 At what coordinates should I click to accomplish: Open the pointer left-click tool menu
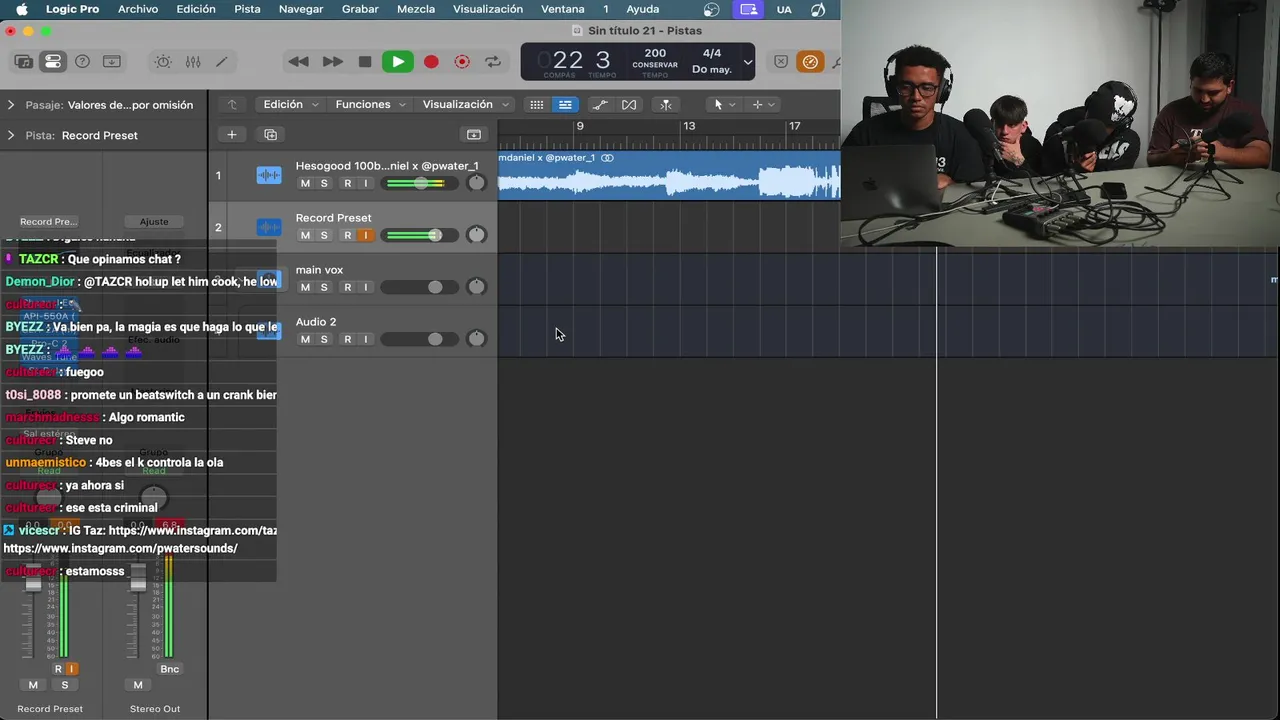pyautogui.click(x=724, y=105)
